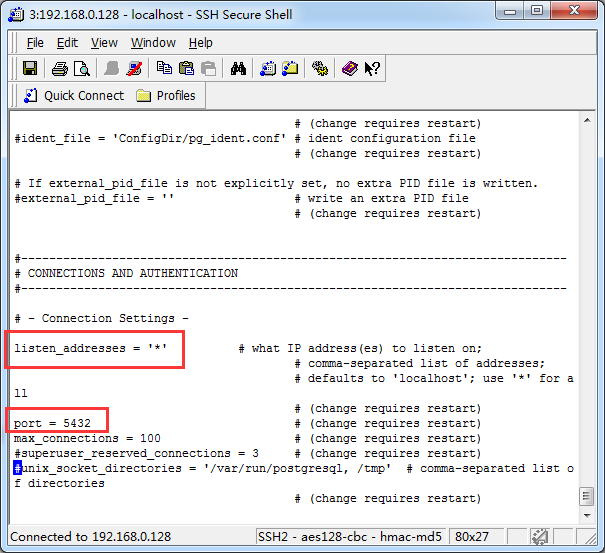Open the File menu
Image resolution: width=605 pixels, height=553 pixels.
point(35,43)
